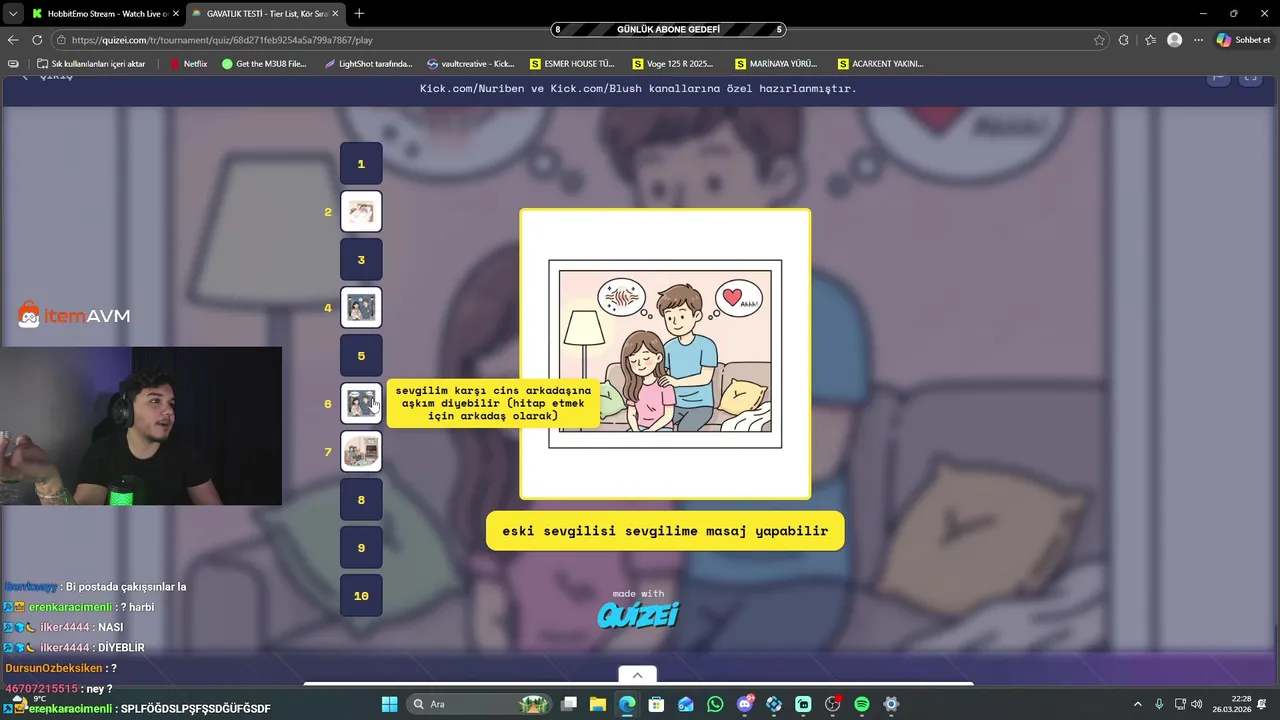Open a new browser tab
This screenshot has height=720, width=1280.
[x=359, y=13]
